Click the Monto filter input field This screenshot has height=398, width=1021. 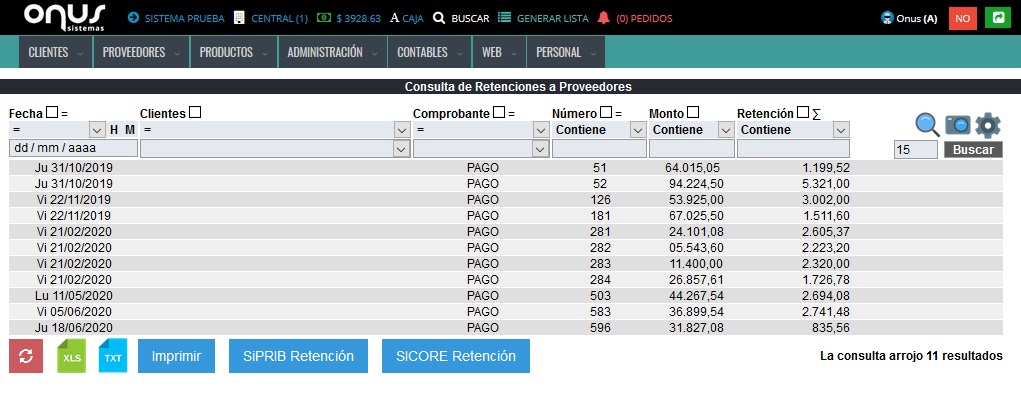[692, 149]
